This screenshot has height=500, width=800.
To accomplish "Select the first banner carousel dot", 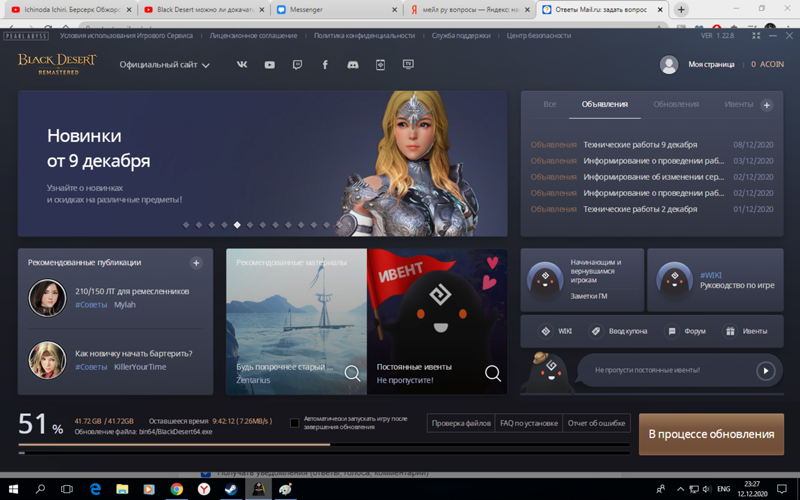I will pos(186,225).
